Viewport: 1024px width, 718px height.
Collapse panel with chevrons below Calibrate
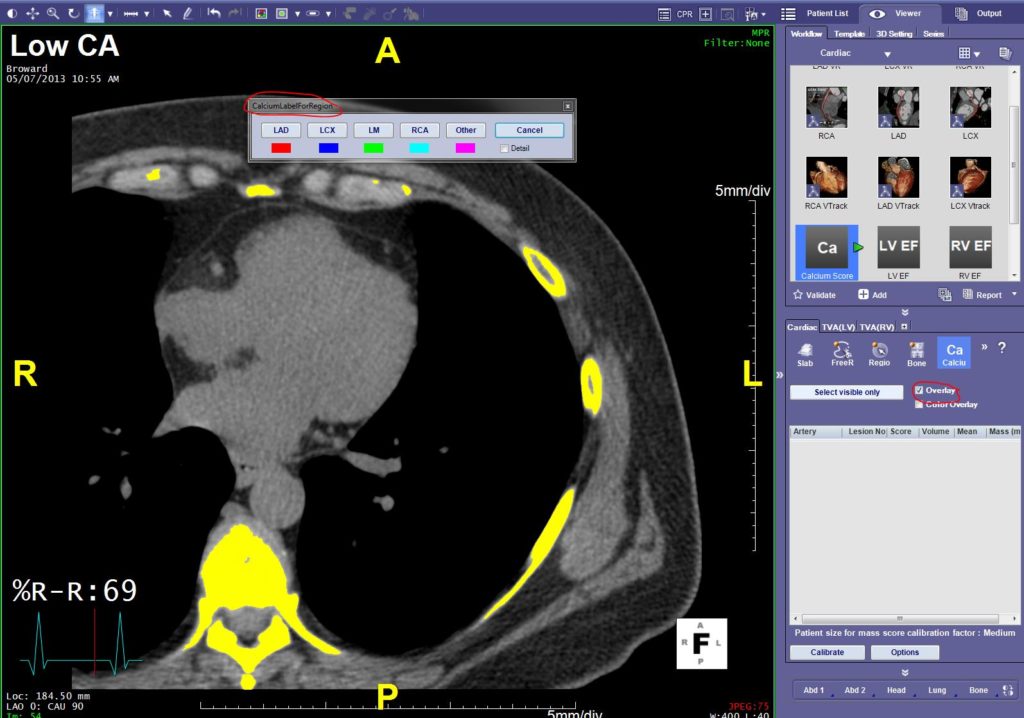(904, 672)
